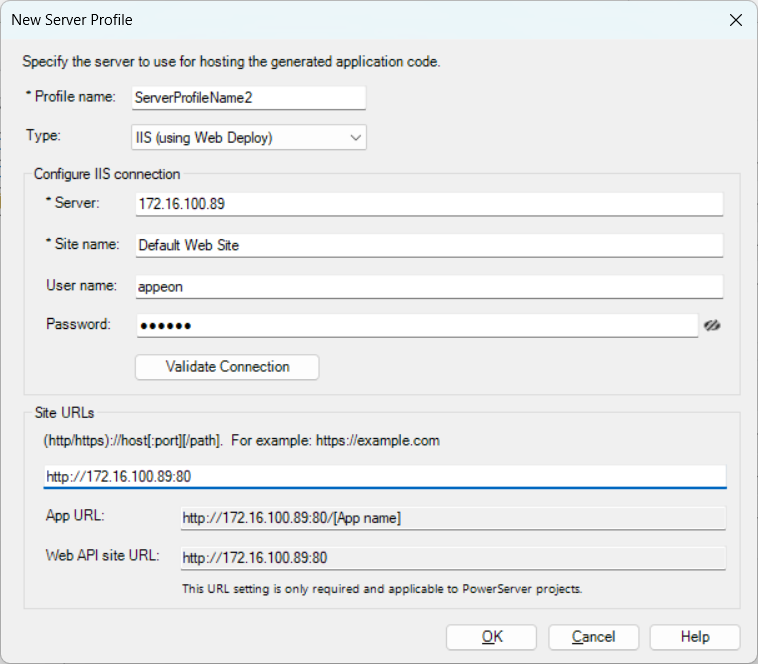Reveal the password with the eye icon

tap(712, 325)
